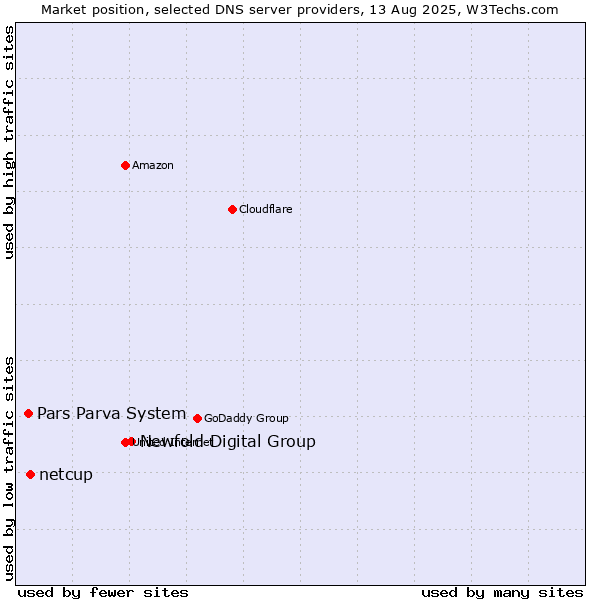The height and width of the screenshot is (600, 600).
Task: Click the 'used by fewer sites' axis label
Action: [103, 593]
